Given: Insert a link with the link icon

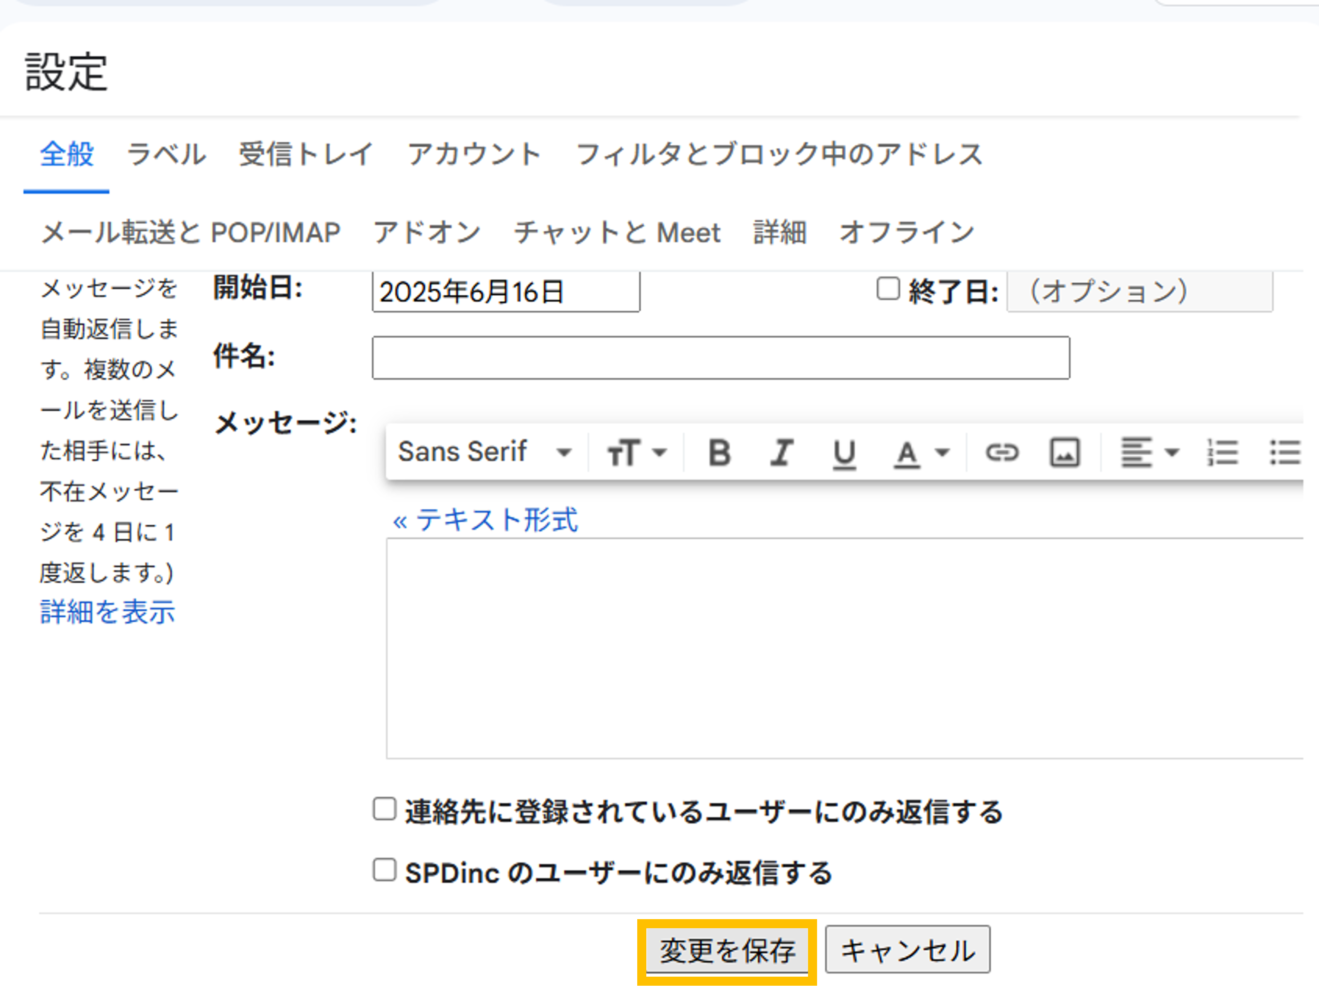Looking at the screenshot, I should (1002, 453).
